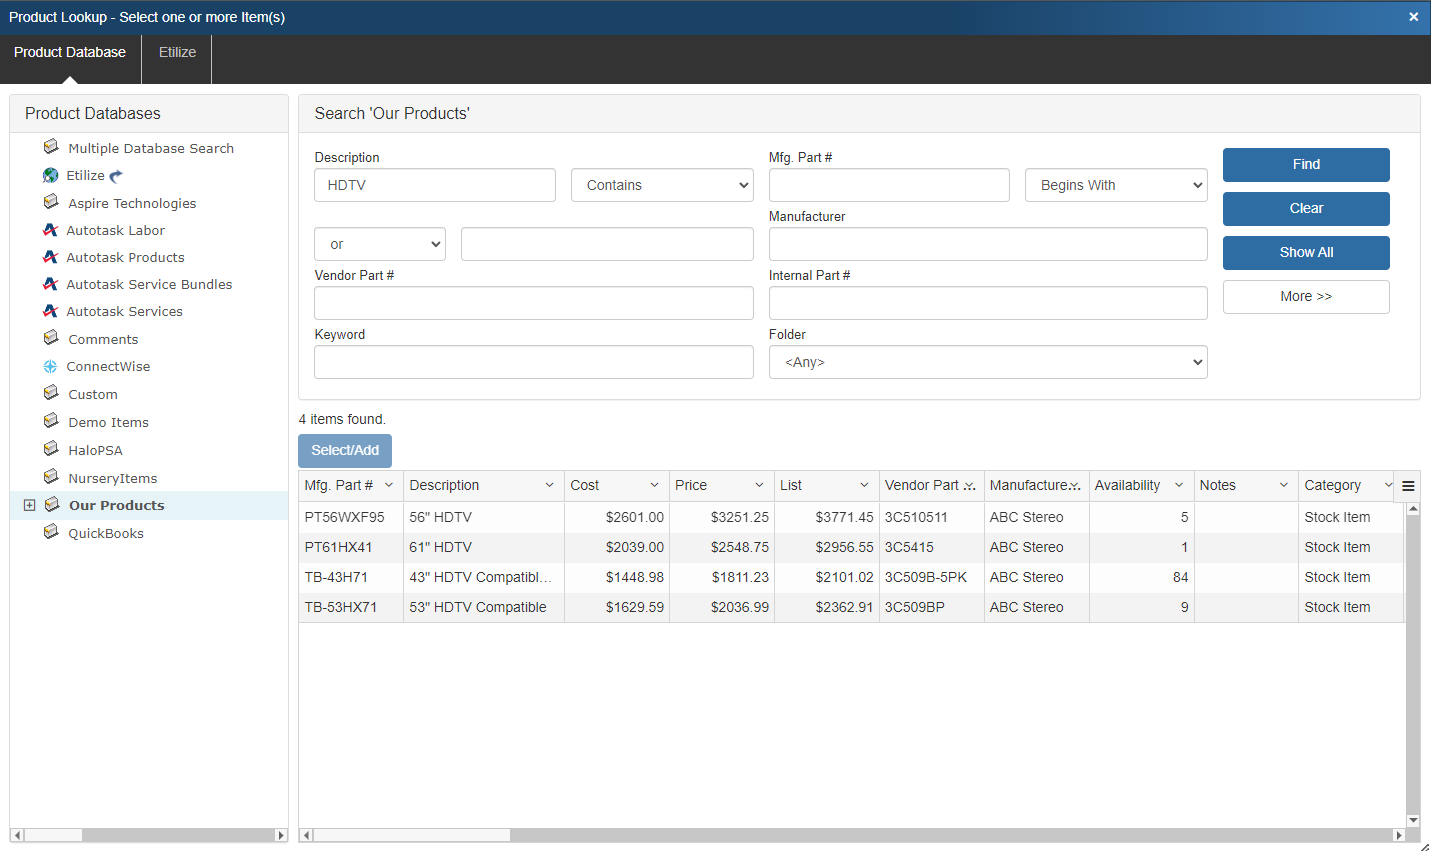The width and height of the screenshot is (1431, 851).
Task: Open the Cost column header menu arrow
Action: tap(654, 485)
